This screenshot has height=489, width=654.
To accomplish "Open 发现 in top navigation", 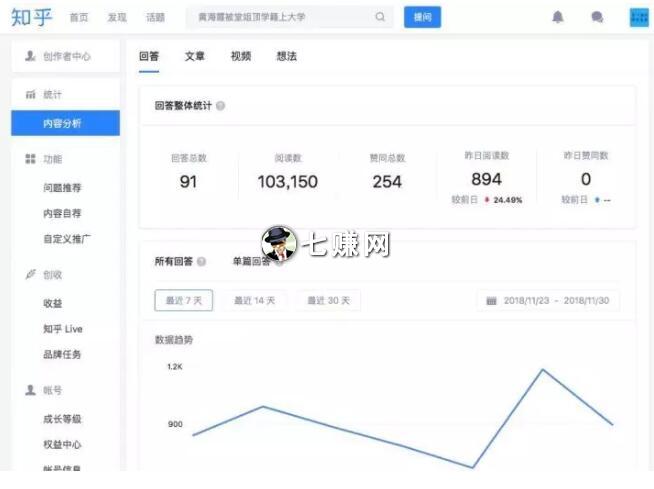I will [117, 18].
